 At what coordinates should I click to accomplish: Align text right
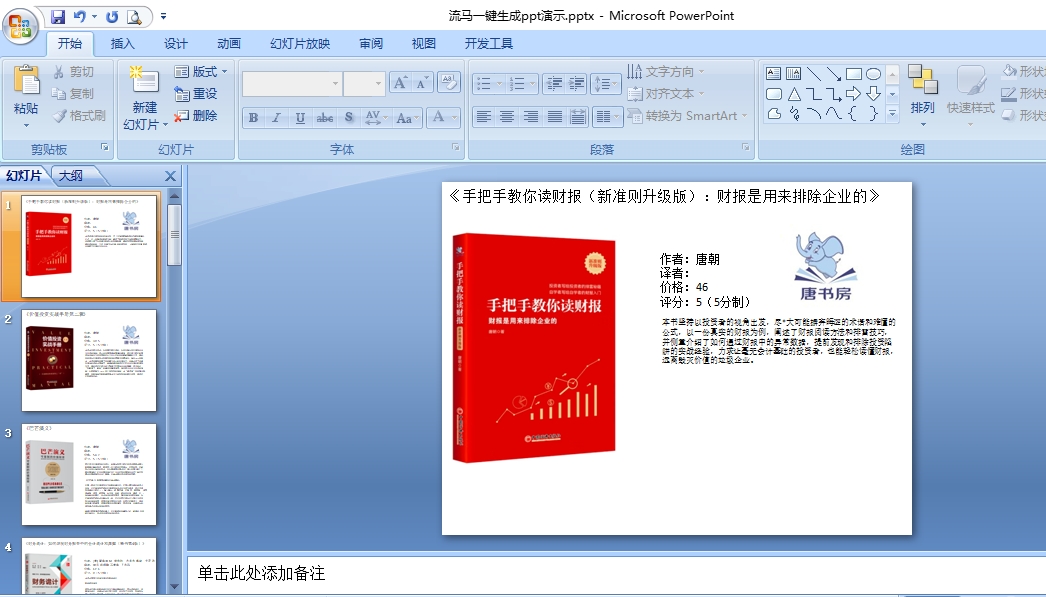click(531, 117)
